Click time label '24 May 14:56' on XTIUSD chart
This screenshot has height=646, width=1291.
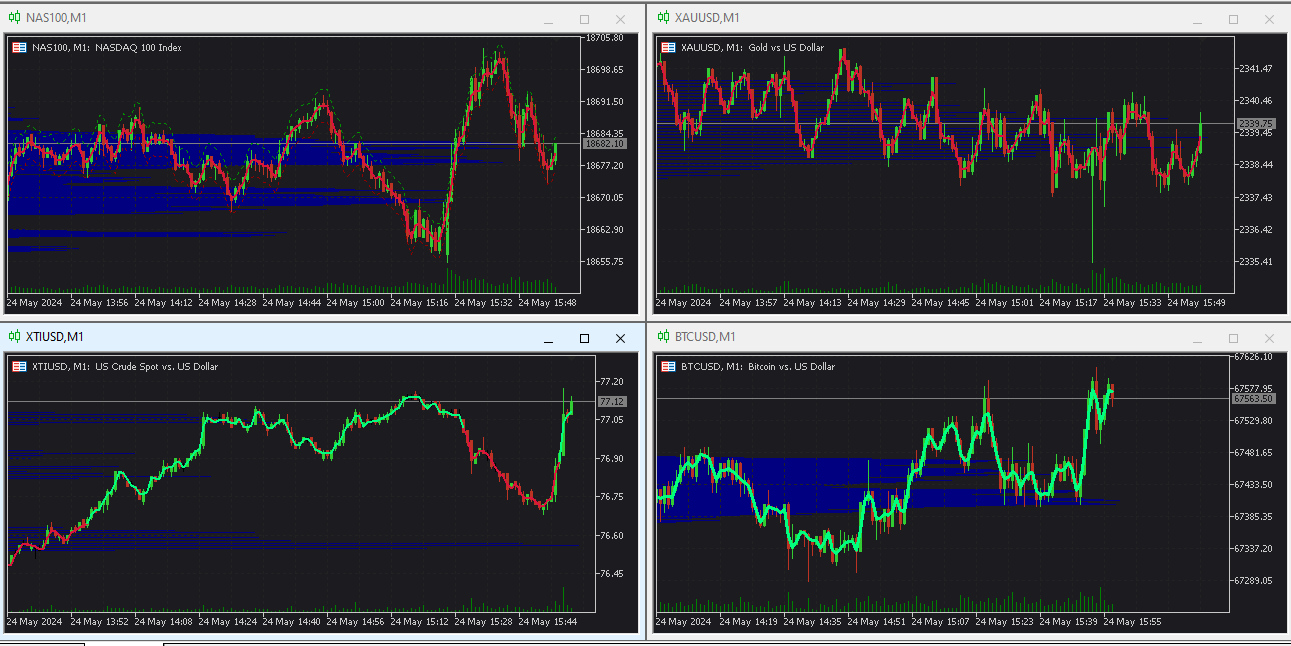(x=354, y=622)
